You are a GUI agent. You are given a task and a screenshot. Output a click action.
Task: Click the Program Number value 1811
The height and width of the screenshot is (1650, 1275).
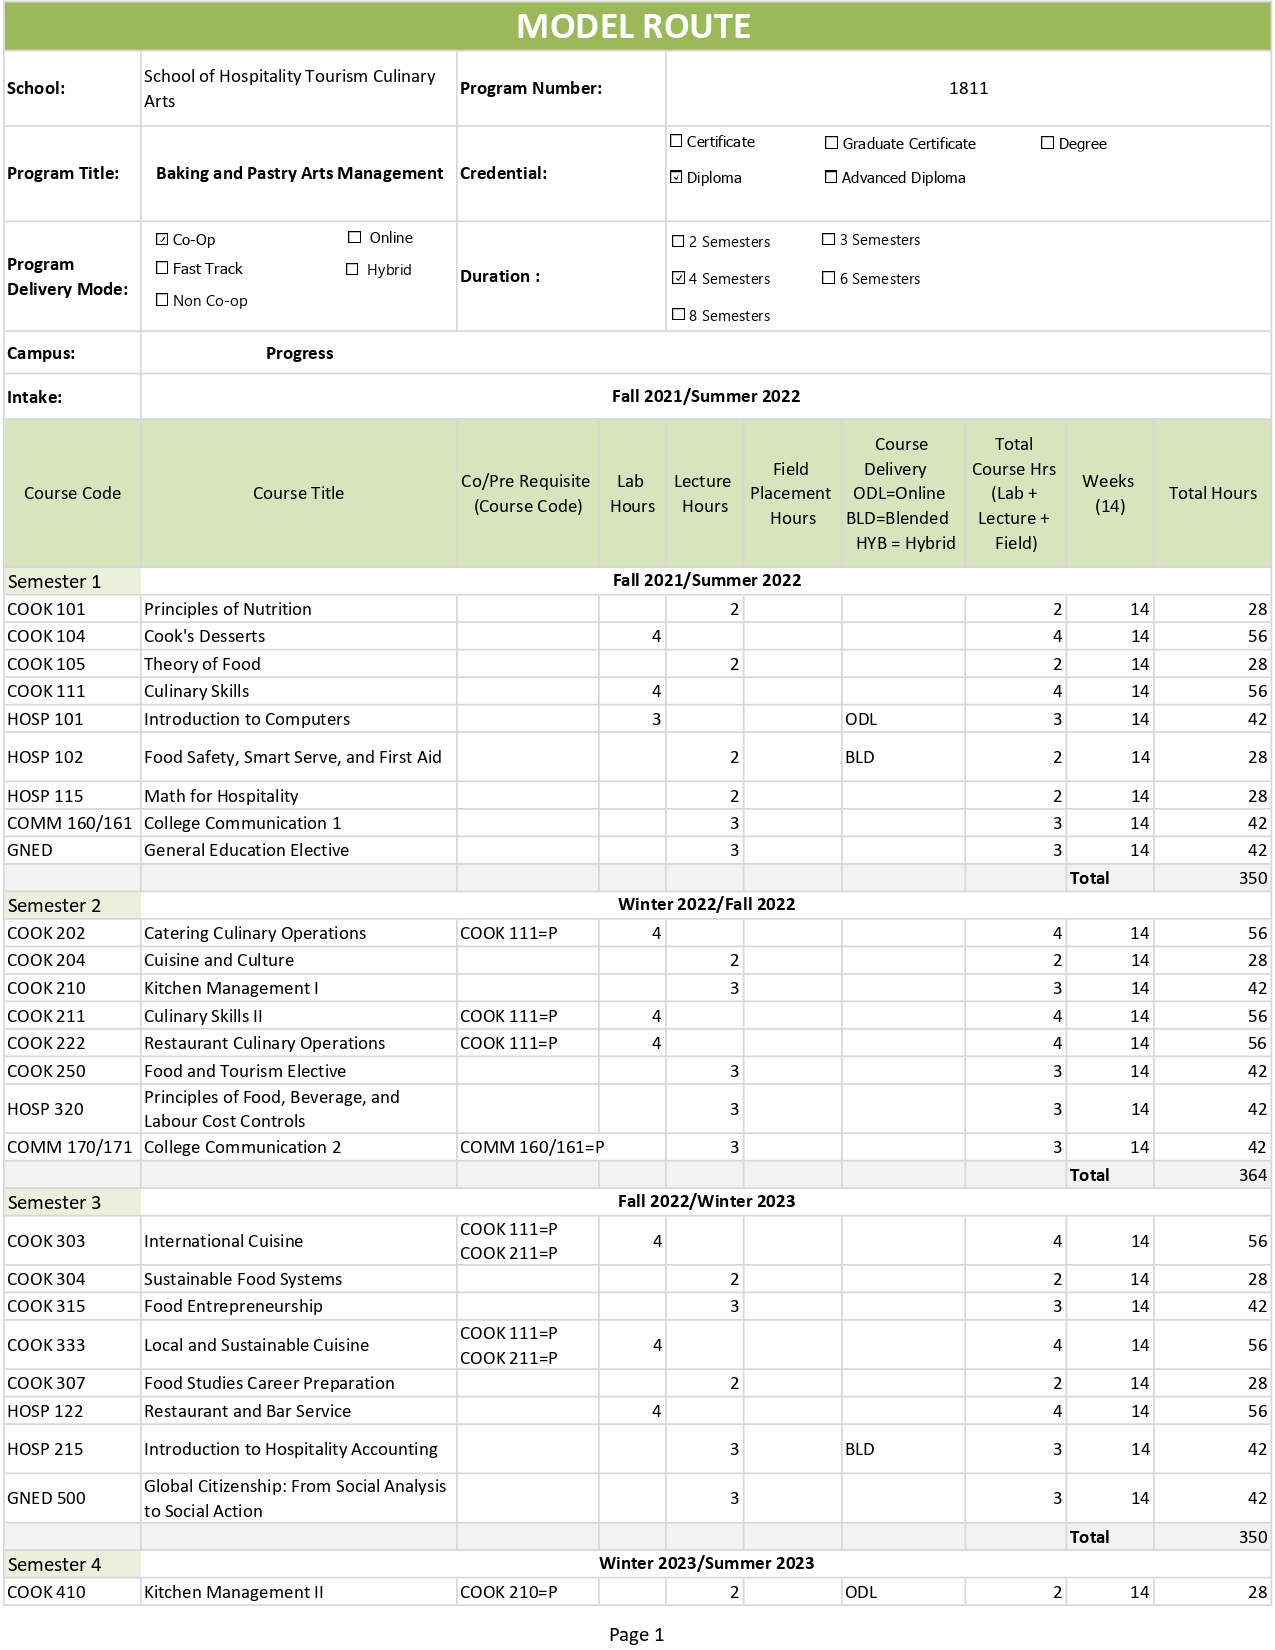(968, 88)
